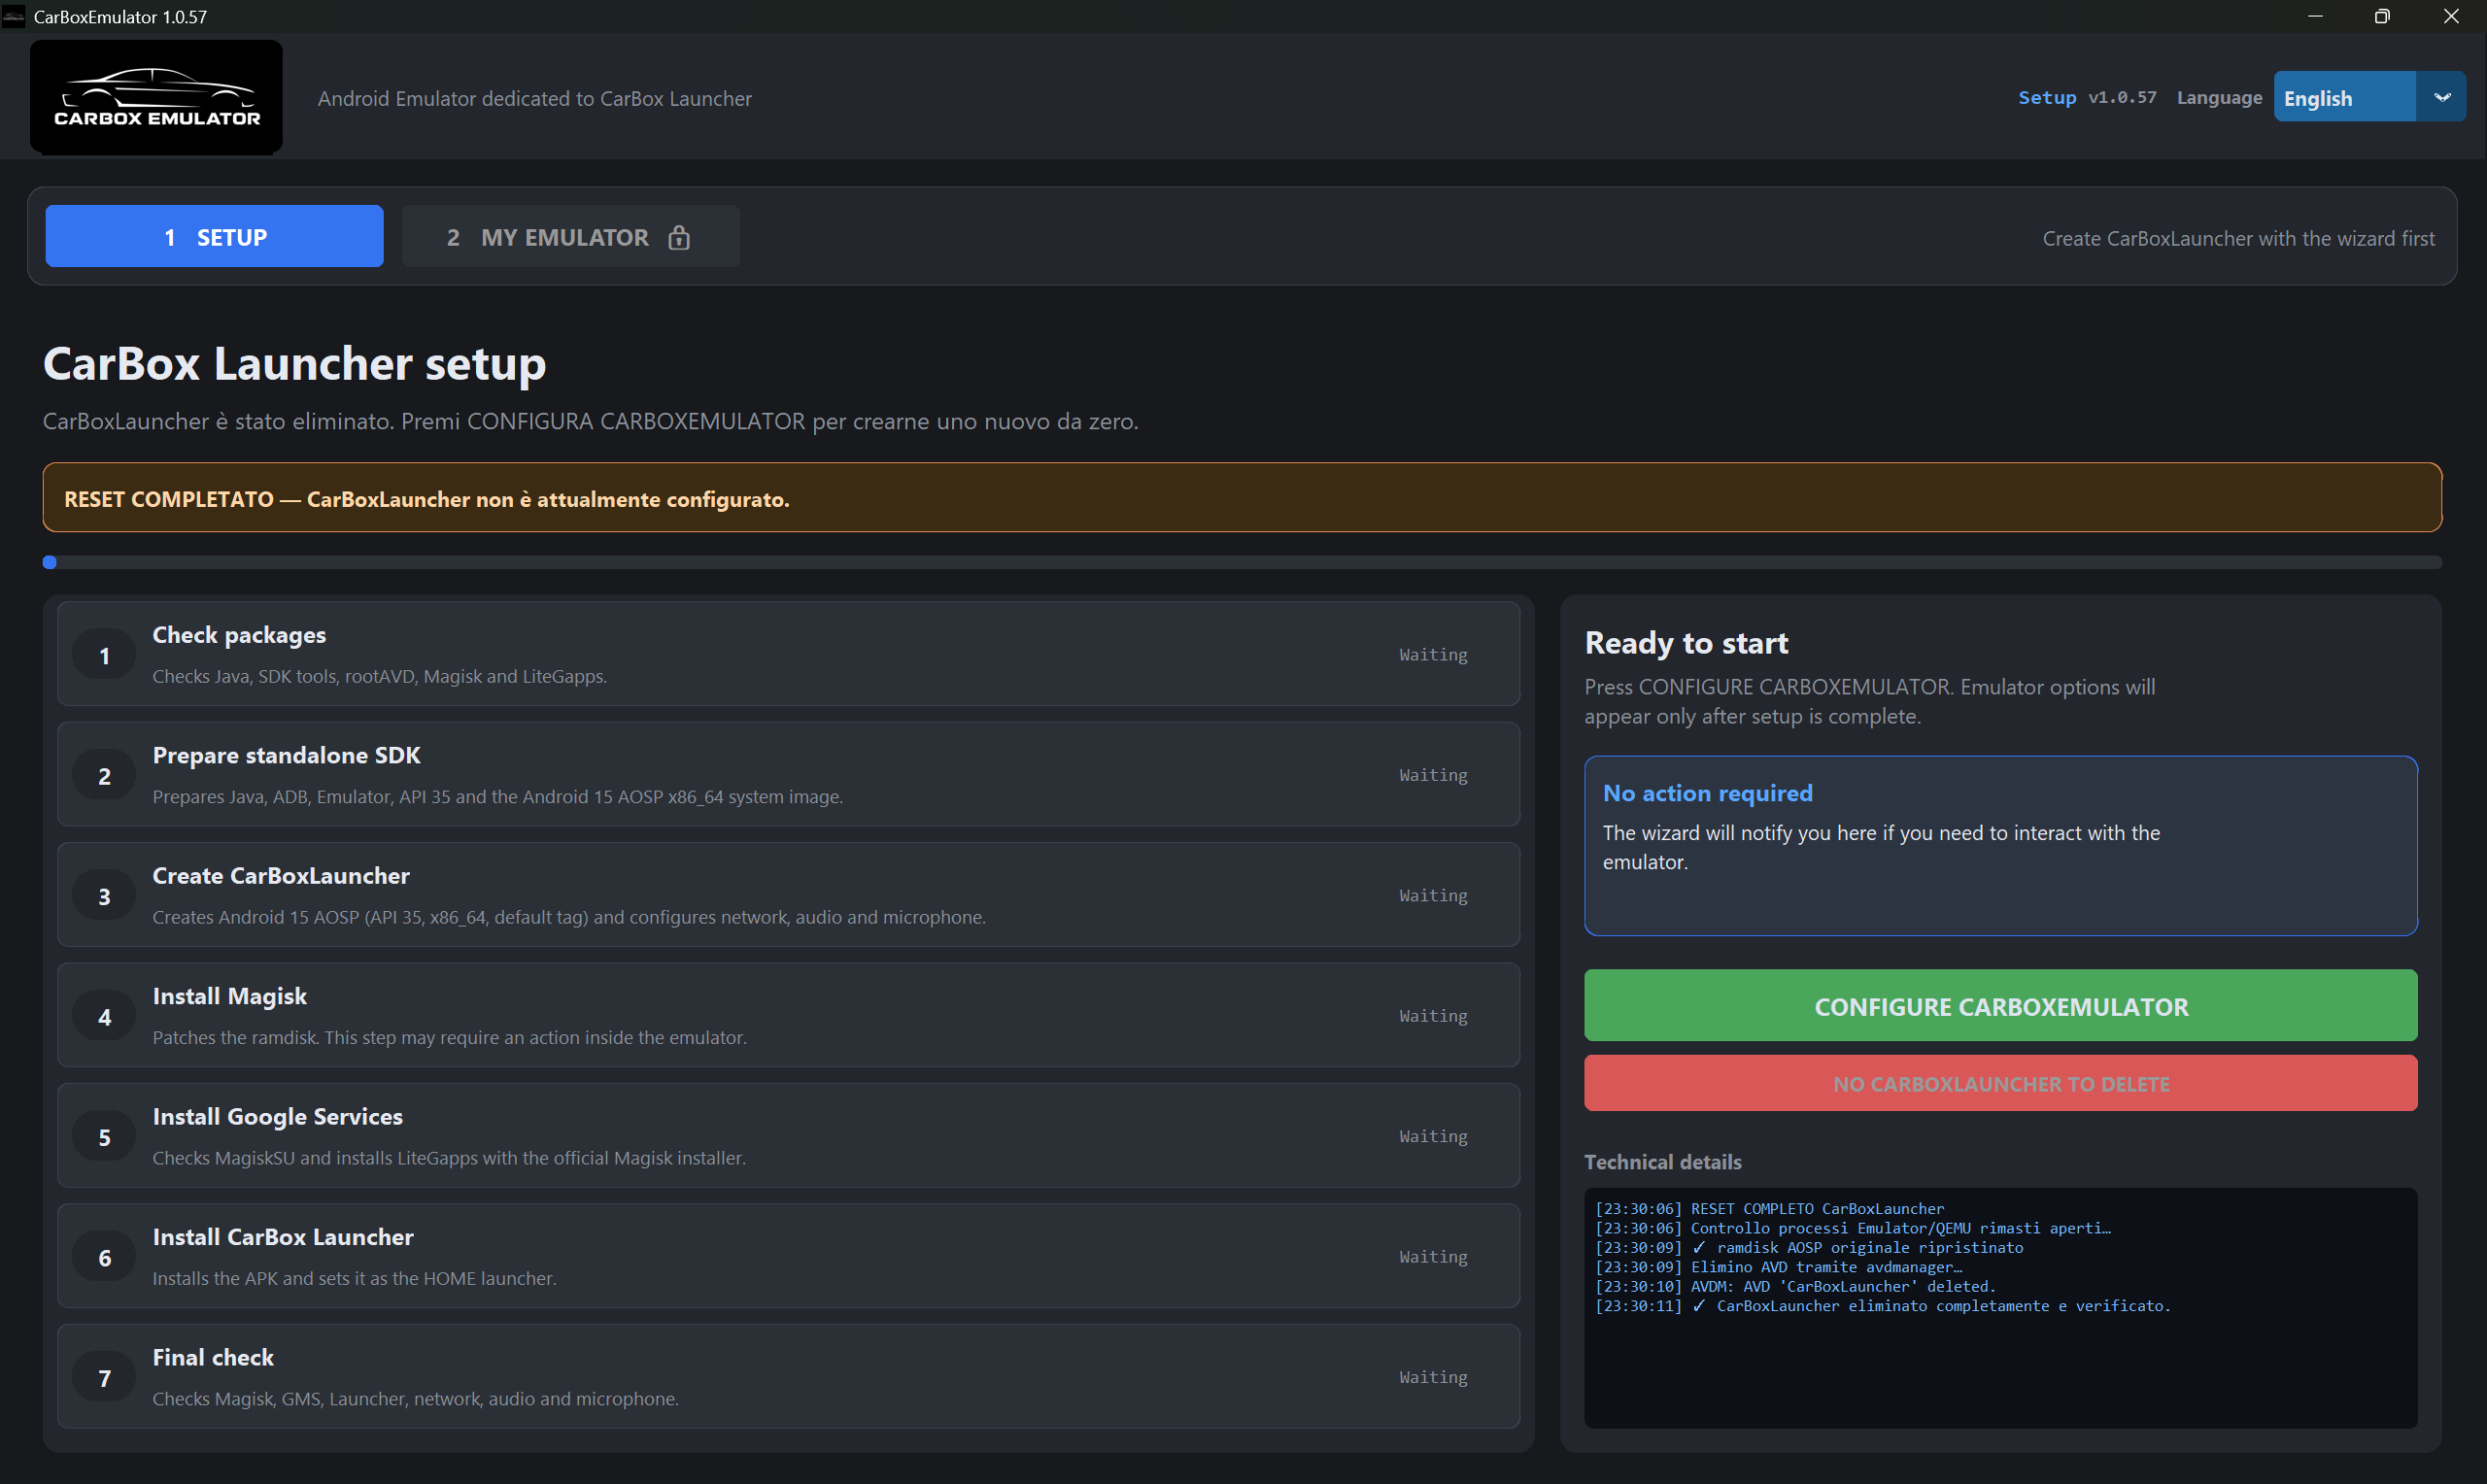
Task: Click the Waiting status of Check packages
Action: tap(1433, 655)
